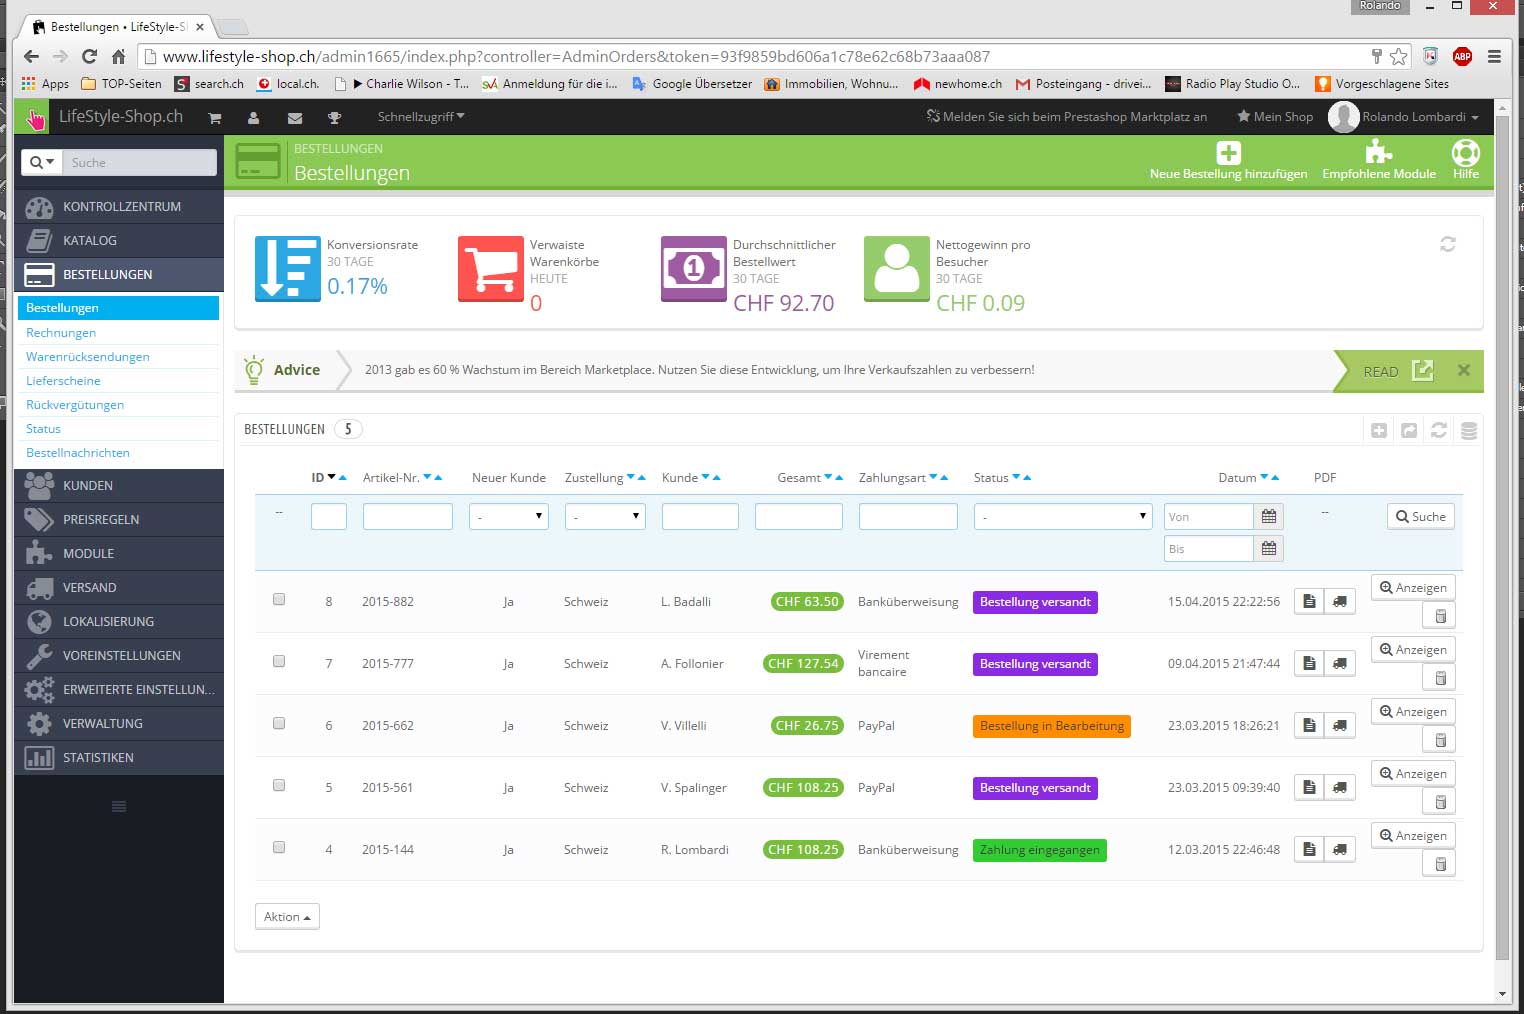Click the trash button for order 2015-882
The image size is (1524, 1014).
click(1440, 616)
